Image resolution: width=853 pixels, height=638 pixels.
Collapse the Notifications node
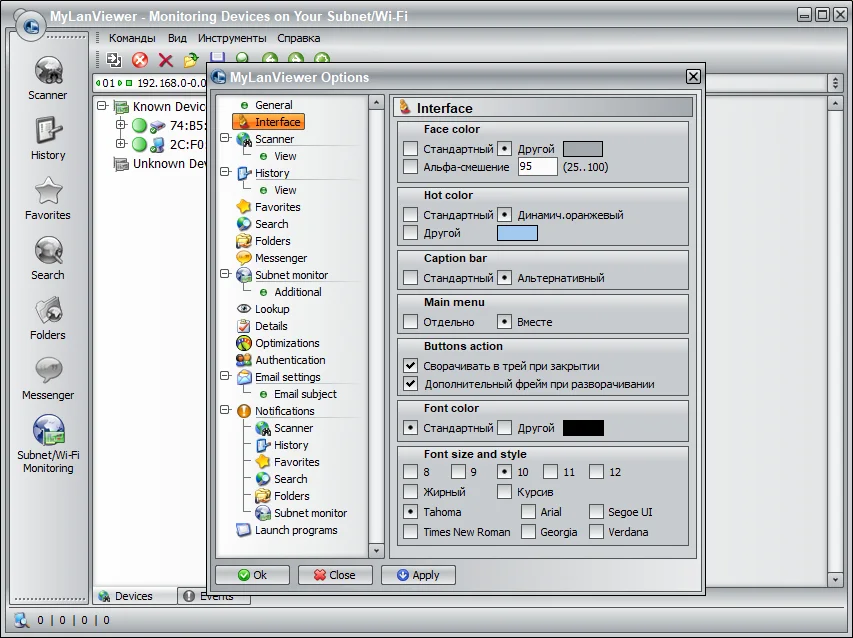pyautogui.click(x=225, y=410)
